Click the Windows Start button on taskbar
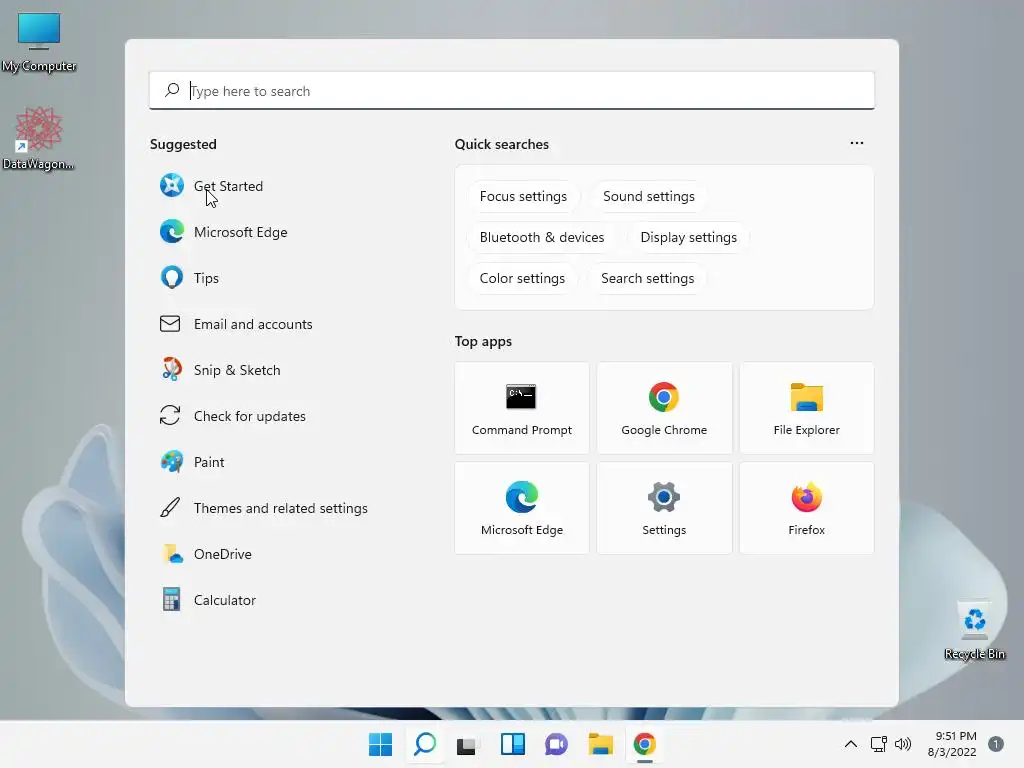This screenshot has width=1024, height=768. click(x=380, y=744)
